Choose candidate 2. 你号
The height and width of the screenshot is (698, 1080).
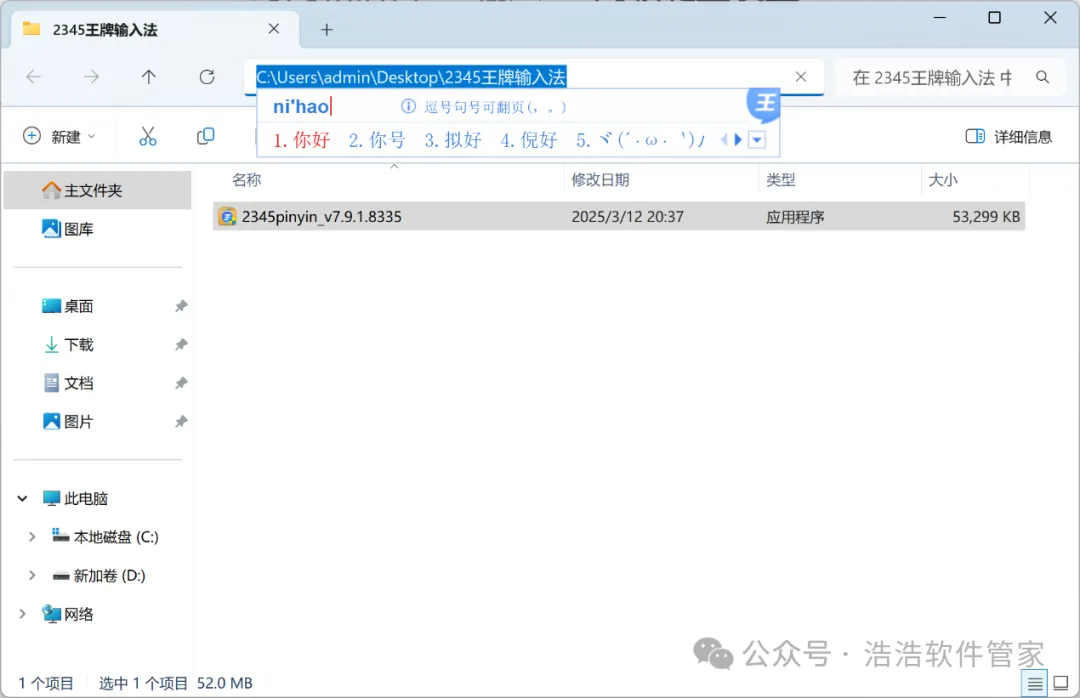[x=377, y=140]
